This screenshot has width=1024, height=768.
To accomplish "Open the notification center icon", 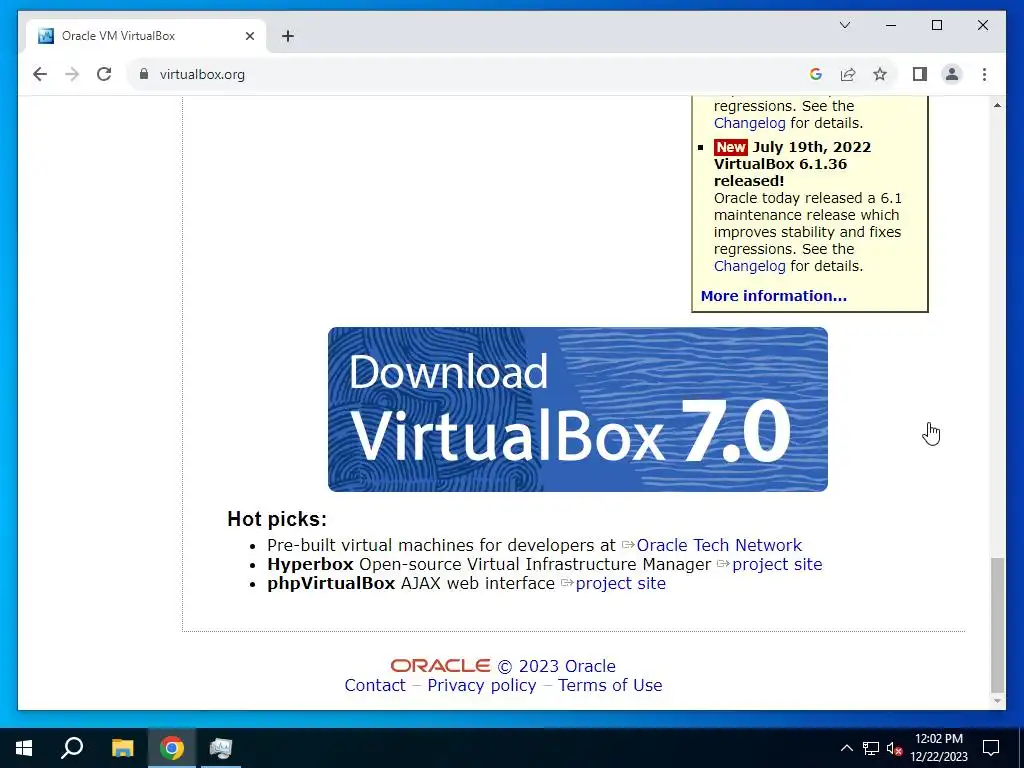I will pos(991,748).
